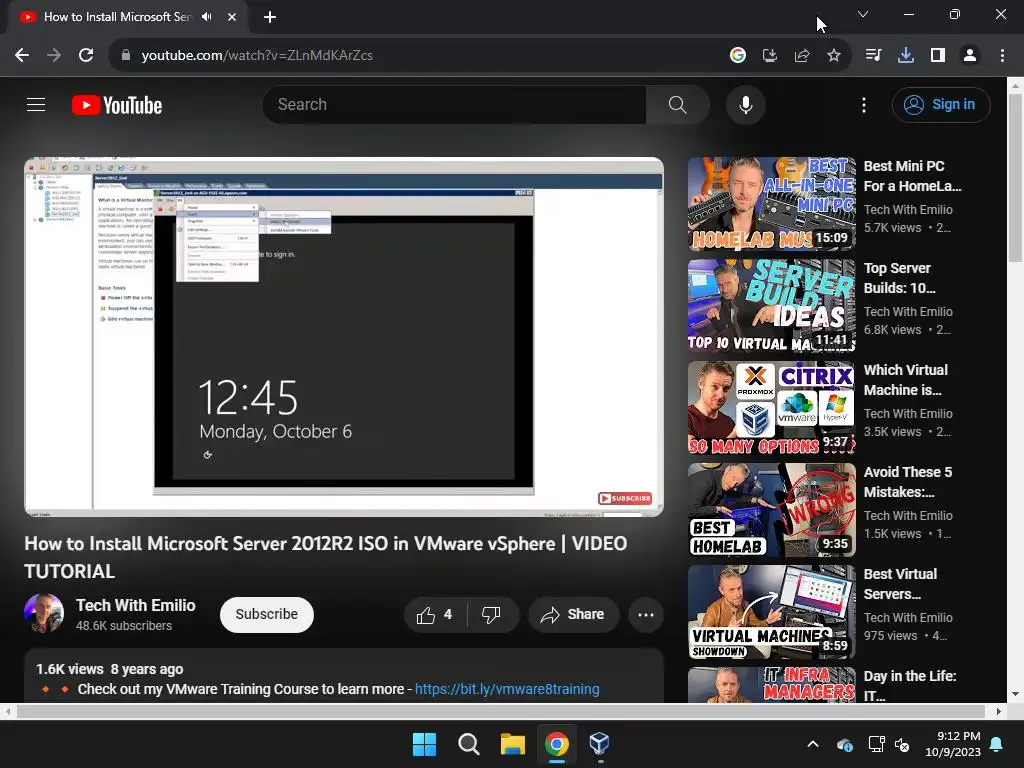The height and width of the screenshot is (768, 1024).
Task: Click the vertical page scrollbar
Action: 1015,176
